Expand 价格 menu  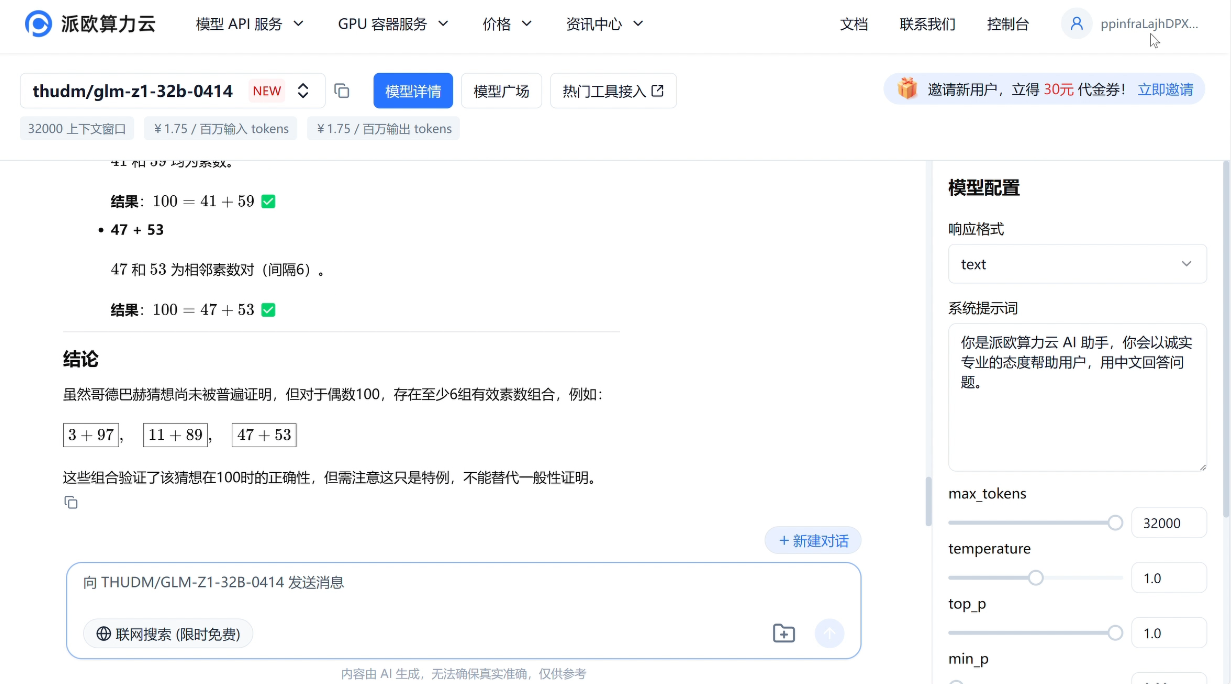(x=507, y=24)
